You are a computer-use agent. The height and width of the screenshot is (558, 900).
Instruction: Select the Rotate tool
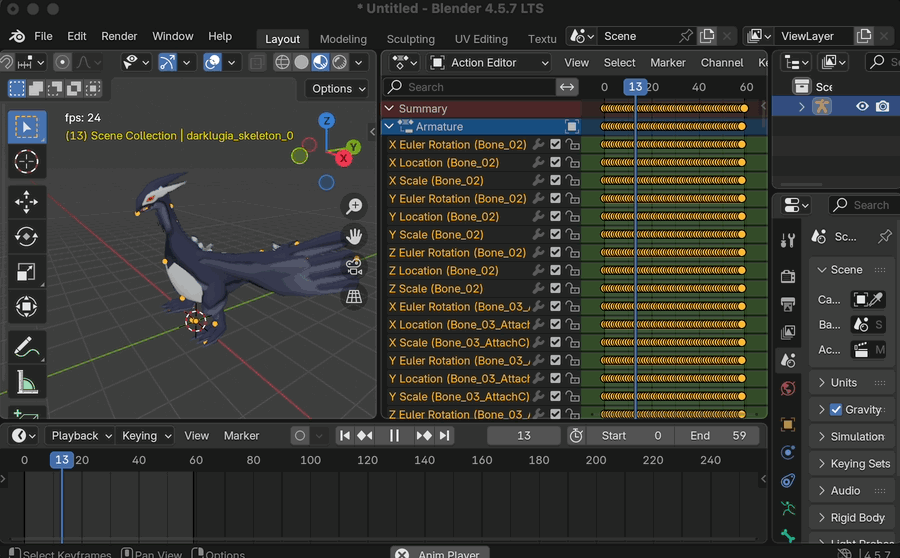(x=26, y=237)
